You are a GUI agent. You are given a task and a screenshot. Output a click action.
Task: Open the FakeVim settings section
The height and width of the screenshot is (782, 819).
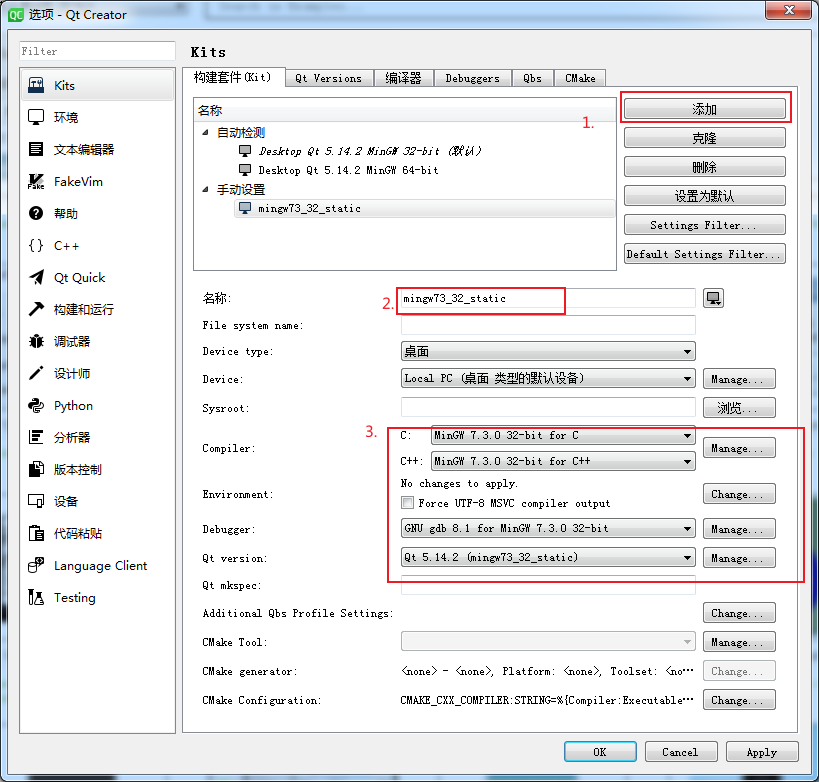pos(62,181)
